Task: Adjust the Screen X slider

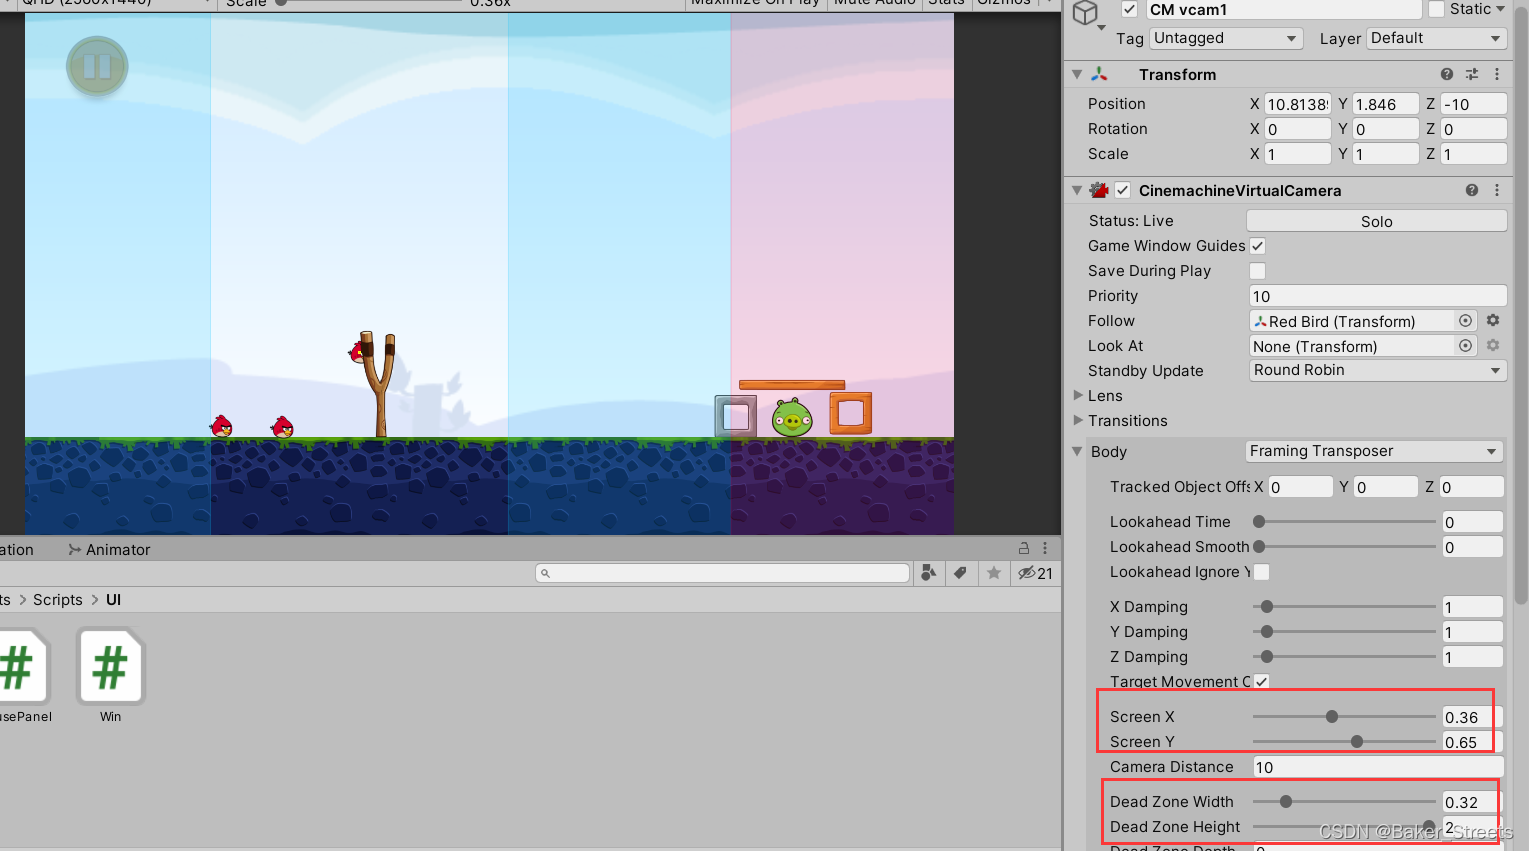Action: [x=1344, y=717]
